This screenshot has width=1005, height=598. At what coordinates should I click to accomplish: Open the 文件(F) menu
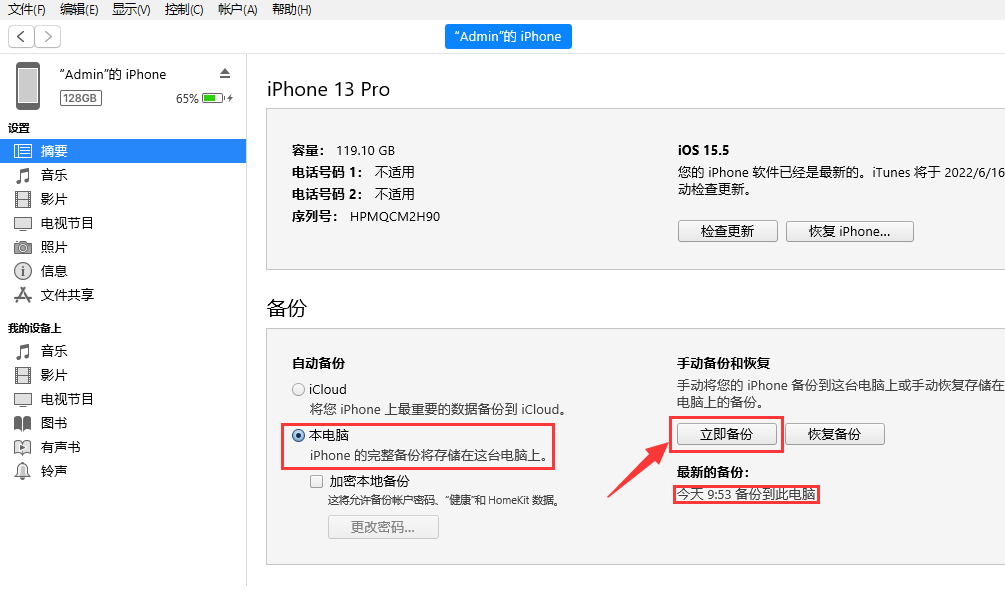coord(26,9)
